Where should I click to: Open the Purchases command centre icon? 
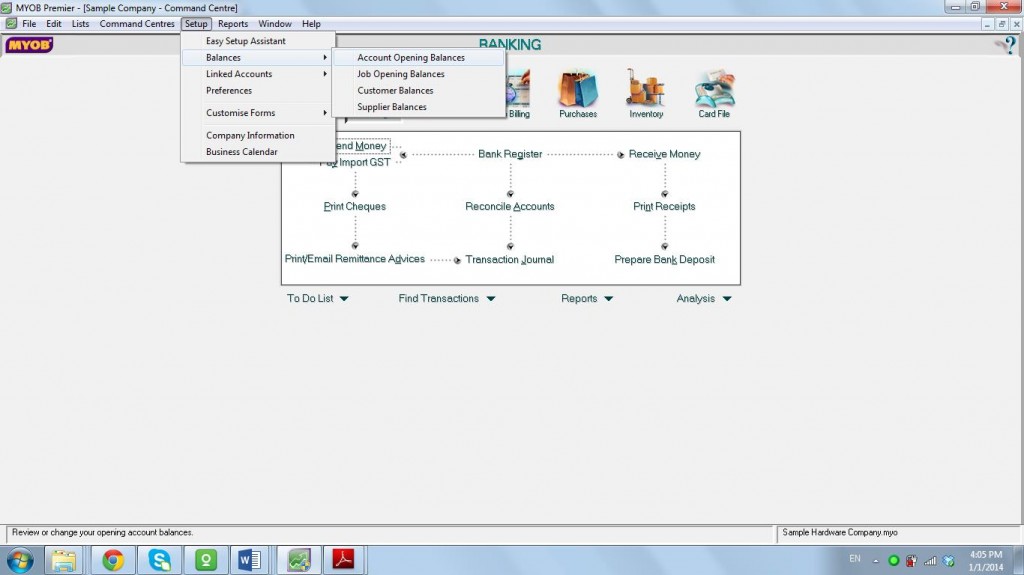578,93
